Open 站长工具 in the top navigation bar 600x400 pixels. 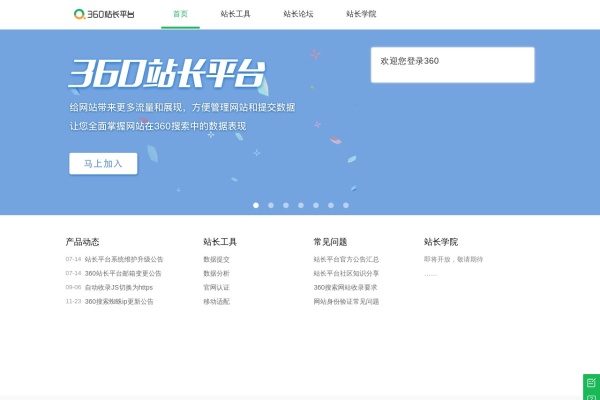tap(235, 14)
